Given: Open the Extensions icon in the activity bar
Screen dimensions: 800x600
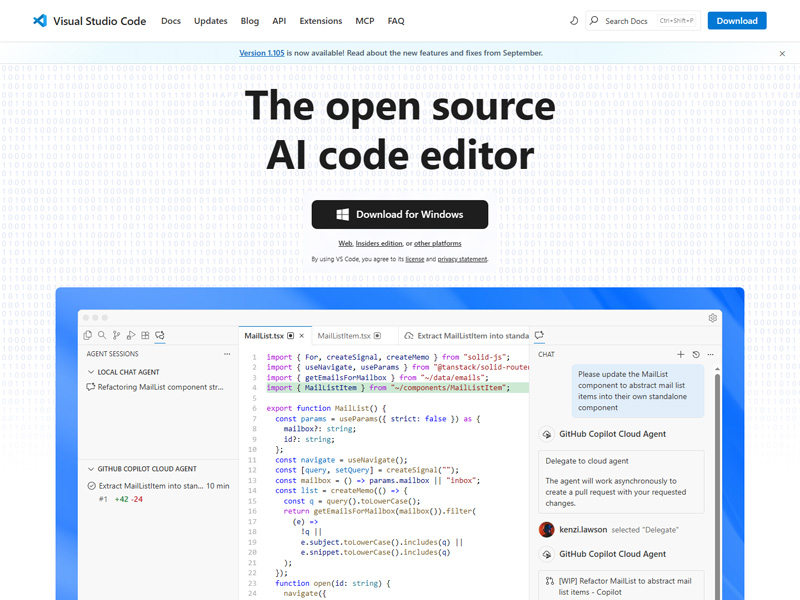Looking at the screenshot, I should (144, 334).
